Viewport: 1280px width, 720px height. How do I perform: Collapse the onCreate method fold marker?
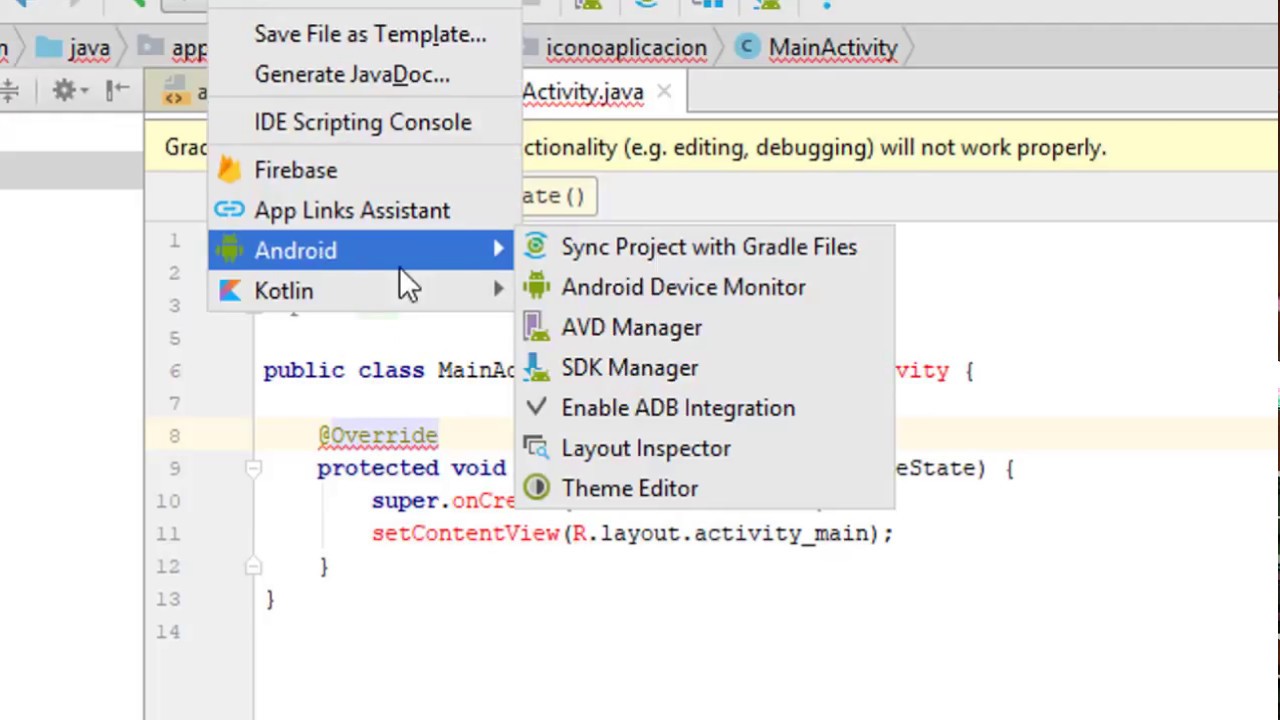[253, 468]
